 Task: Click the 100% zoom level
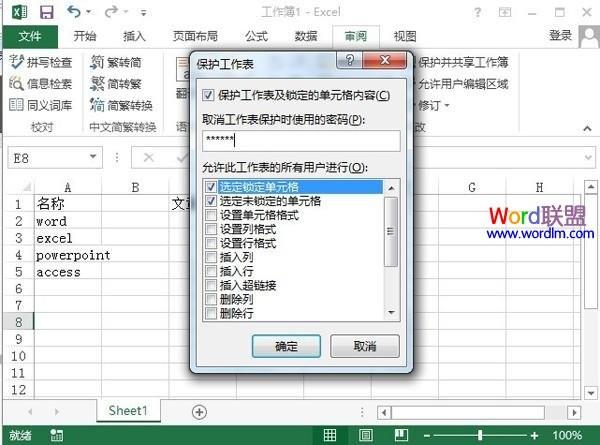(567, 435)
